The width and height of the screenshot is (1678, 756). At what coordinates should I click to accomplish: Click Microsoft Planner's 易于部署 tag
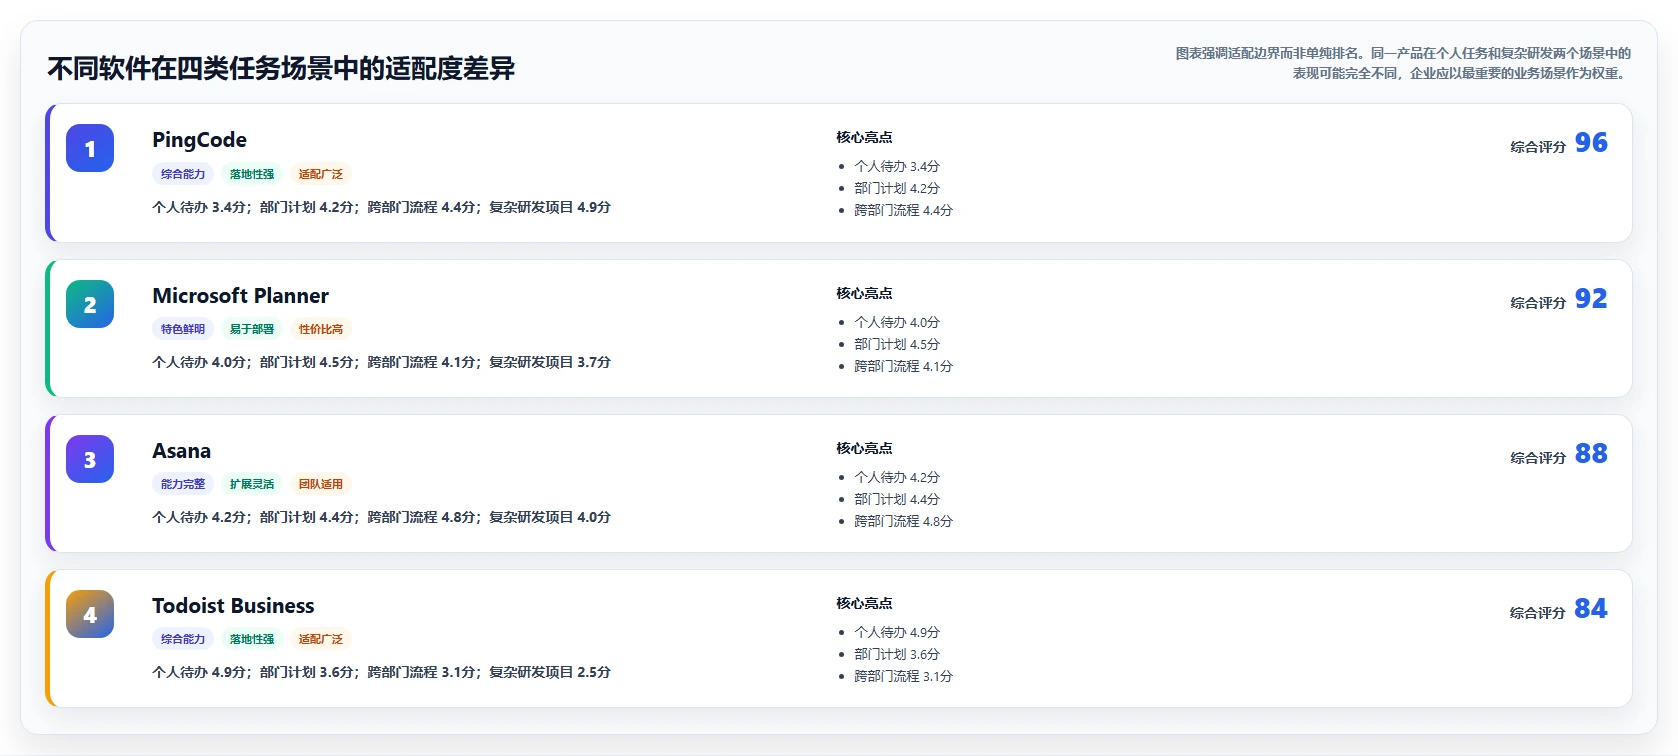(252, 329)
